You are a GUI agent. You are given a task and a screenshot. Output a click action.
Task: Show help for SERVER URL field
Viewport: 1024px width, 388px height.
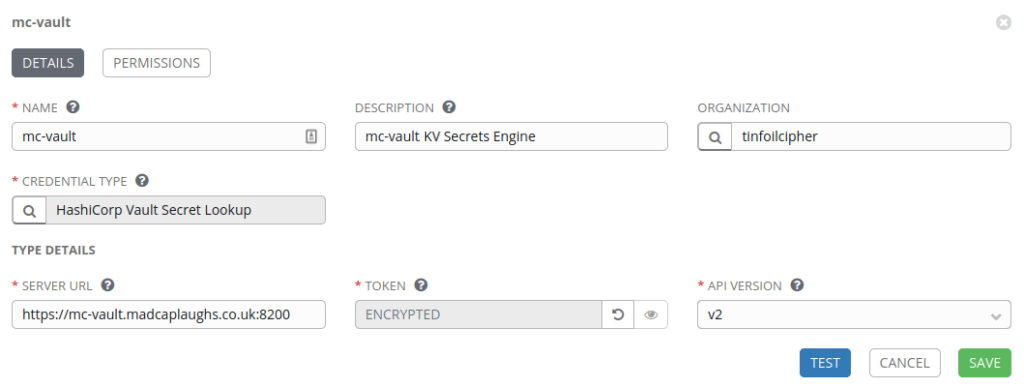click(x=108, y=285)
